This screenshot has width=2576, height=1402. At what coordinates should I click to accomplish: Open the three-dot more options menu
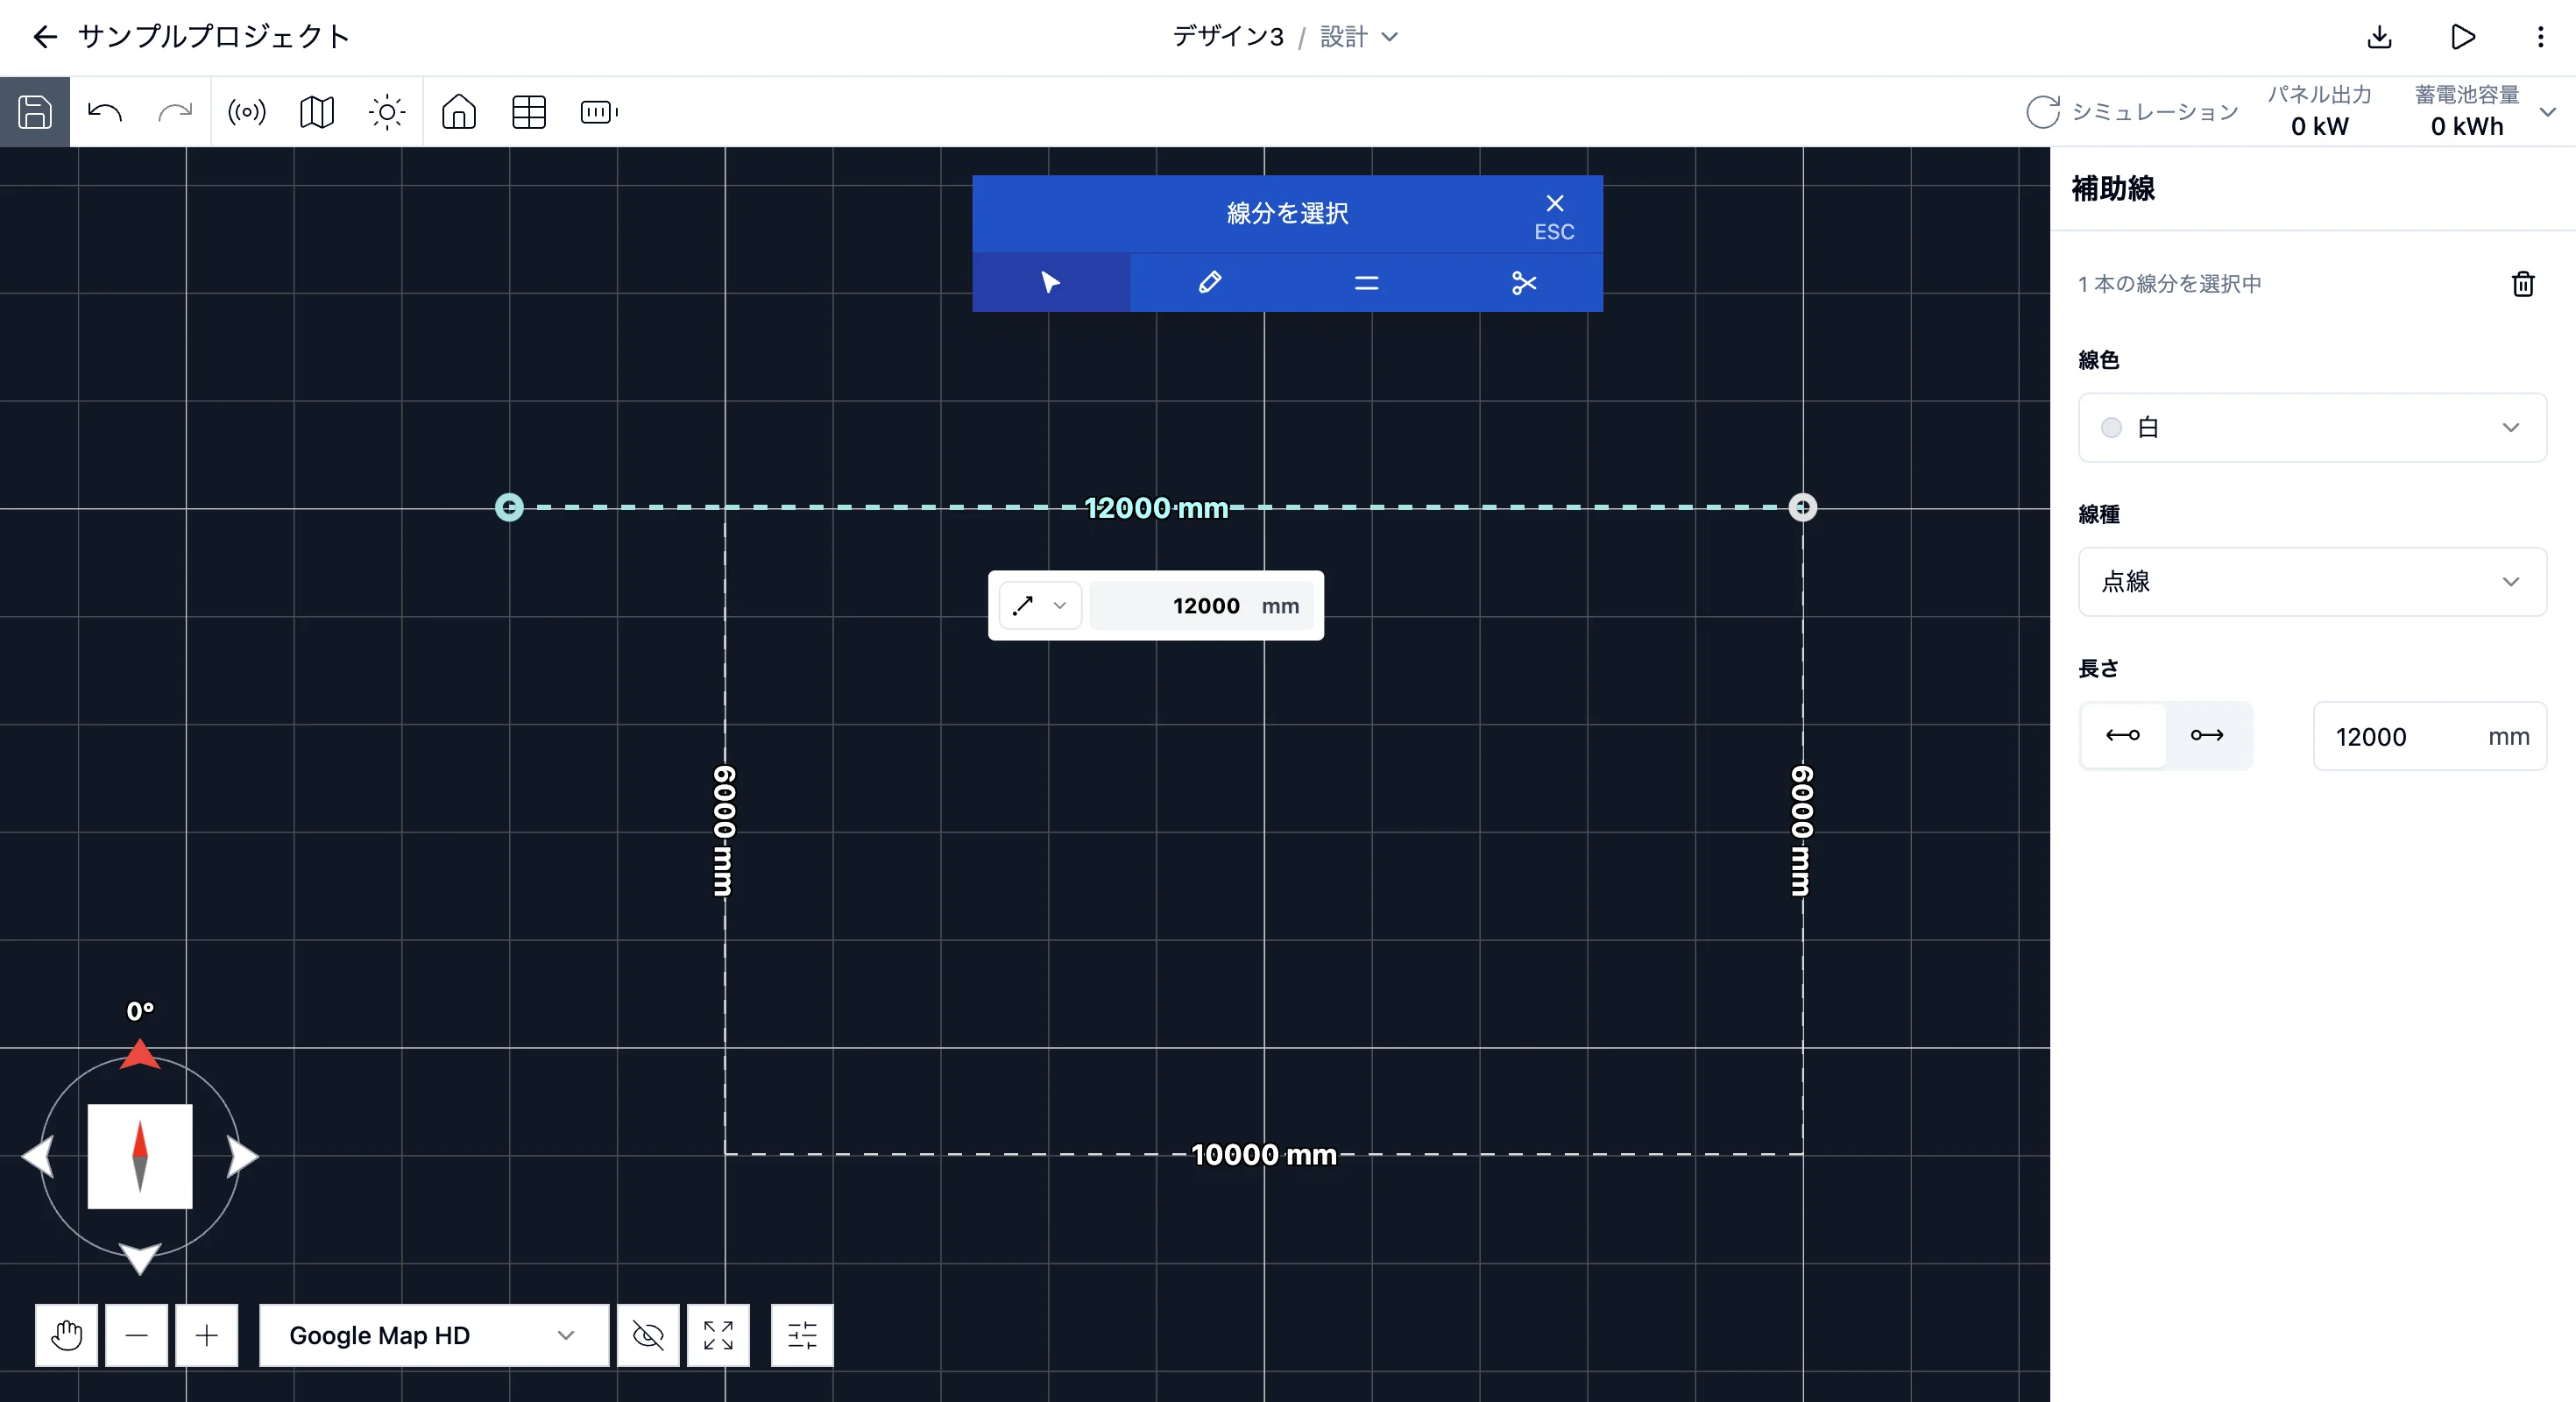pyautogui.click(x=2541, y=37)
